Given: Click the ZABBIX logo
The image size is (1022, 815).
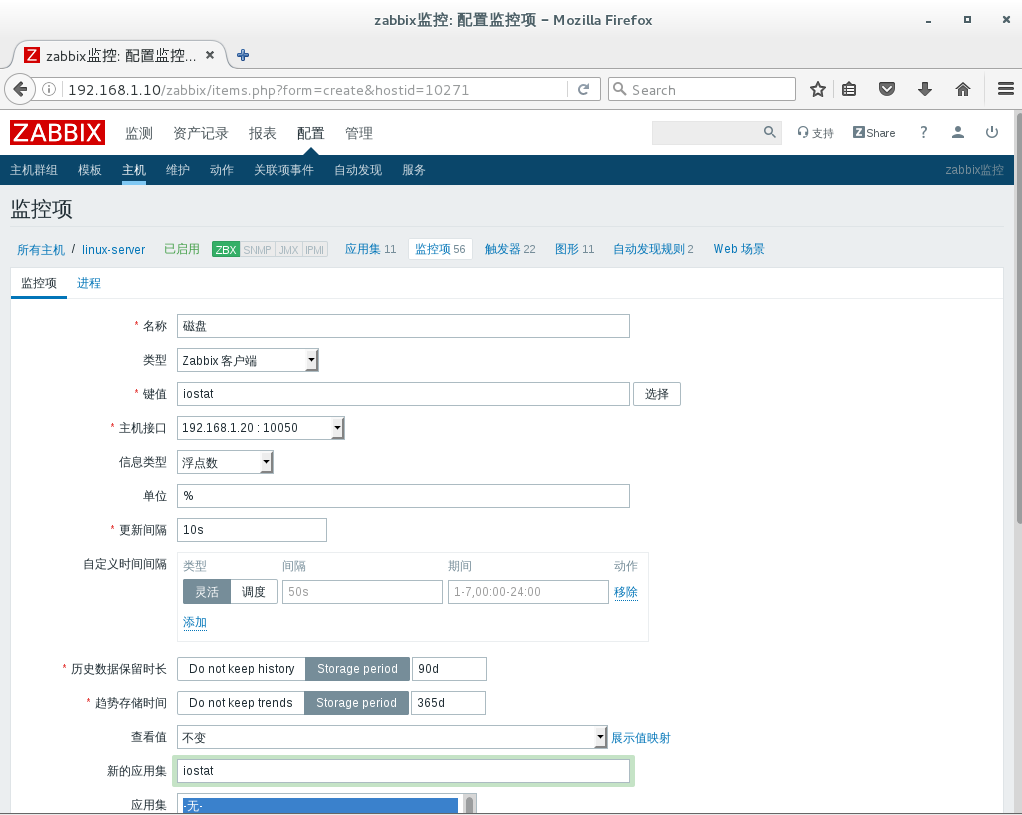Looking at the screenshot, I should [57, 132].
